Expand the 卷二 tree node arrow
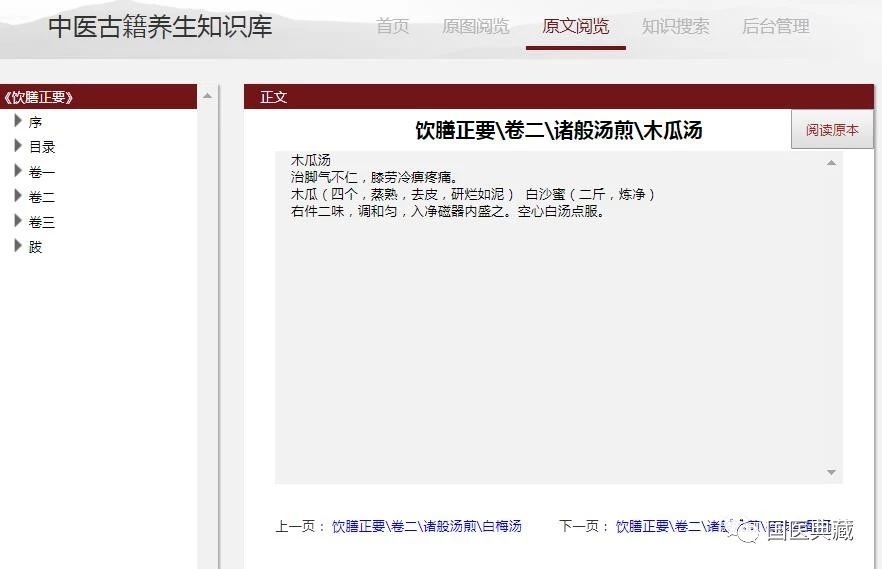The width and height of the screenshot is (882, 569). click(18, 196)
